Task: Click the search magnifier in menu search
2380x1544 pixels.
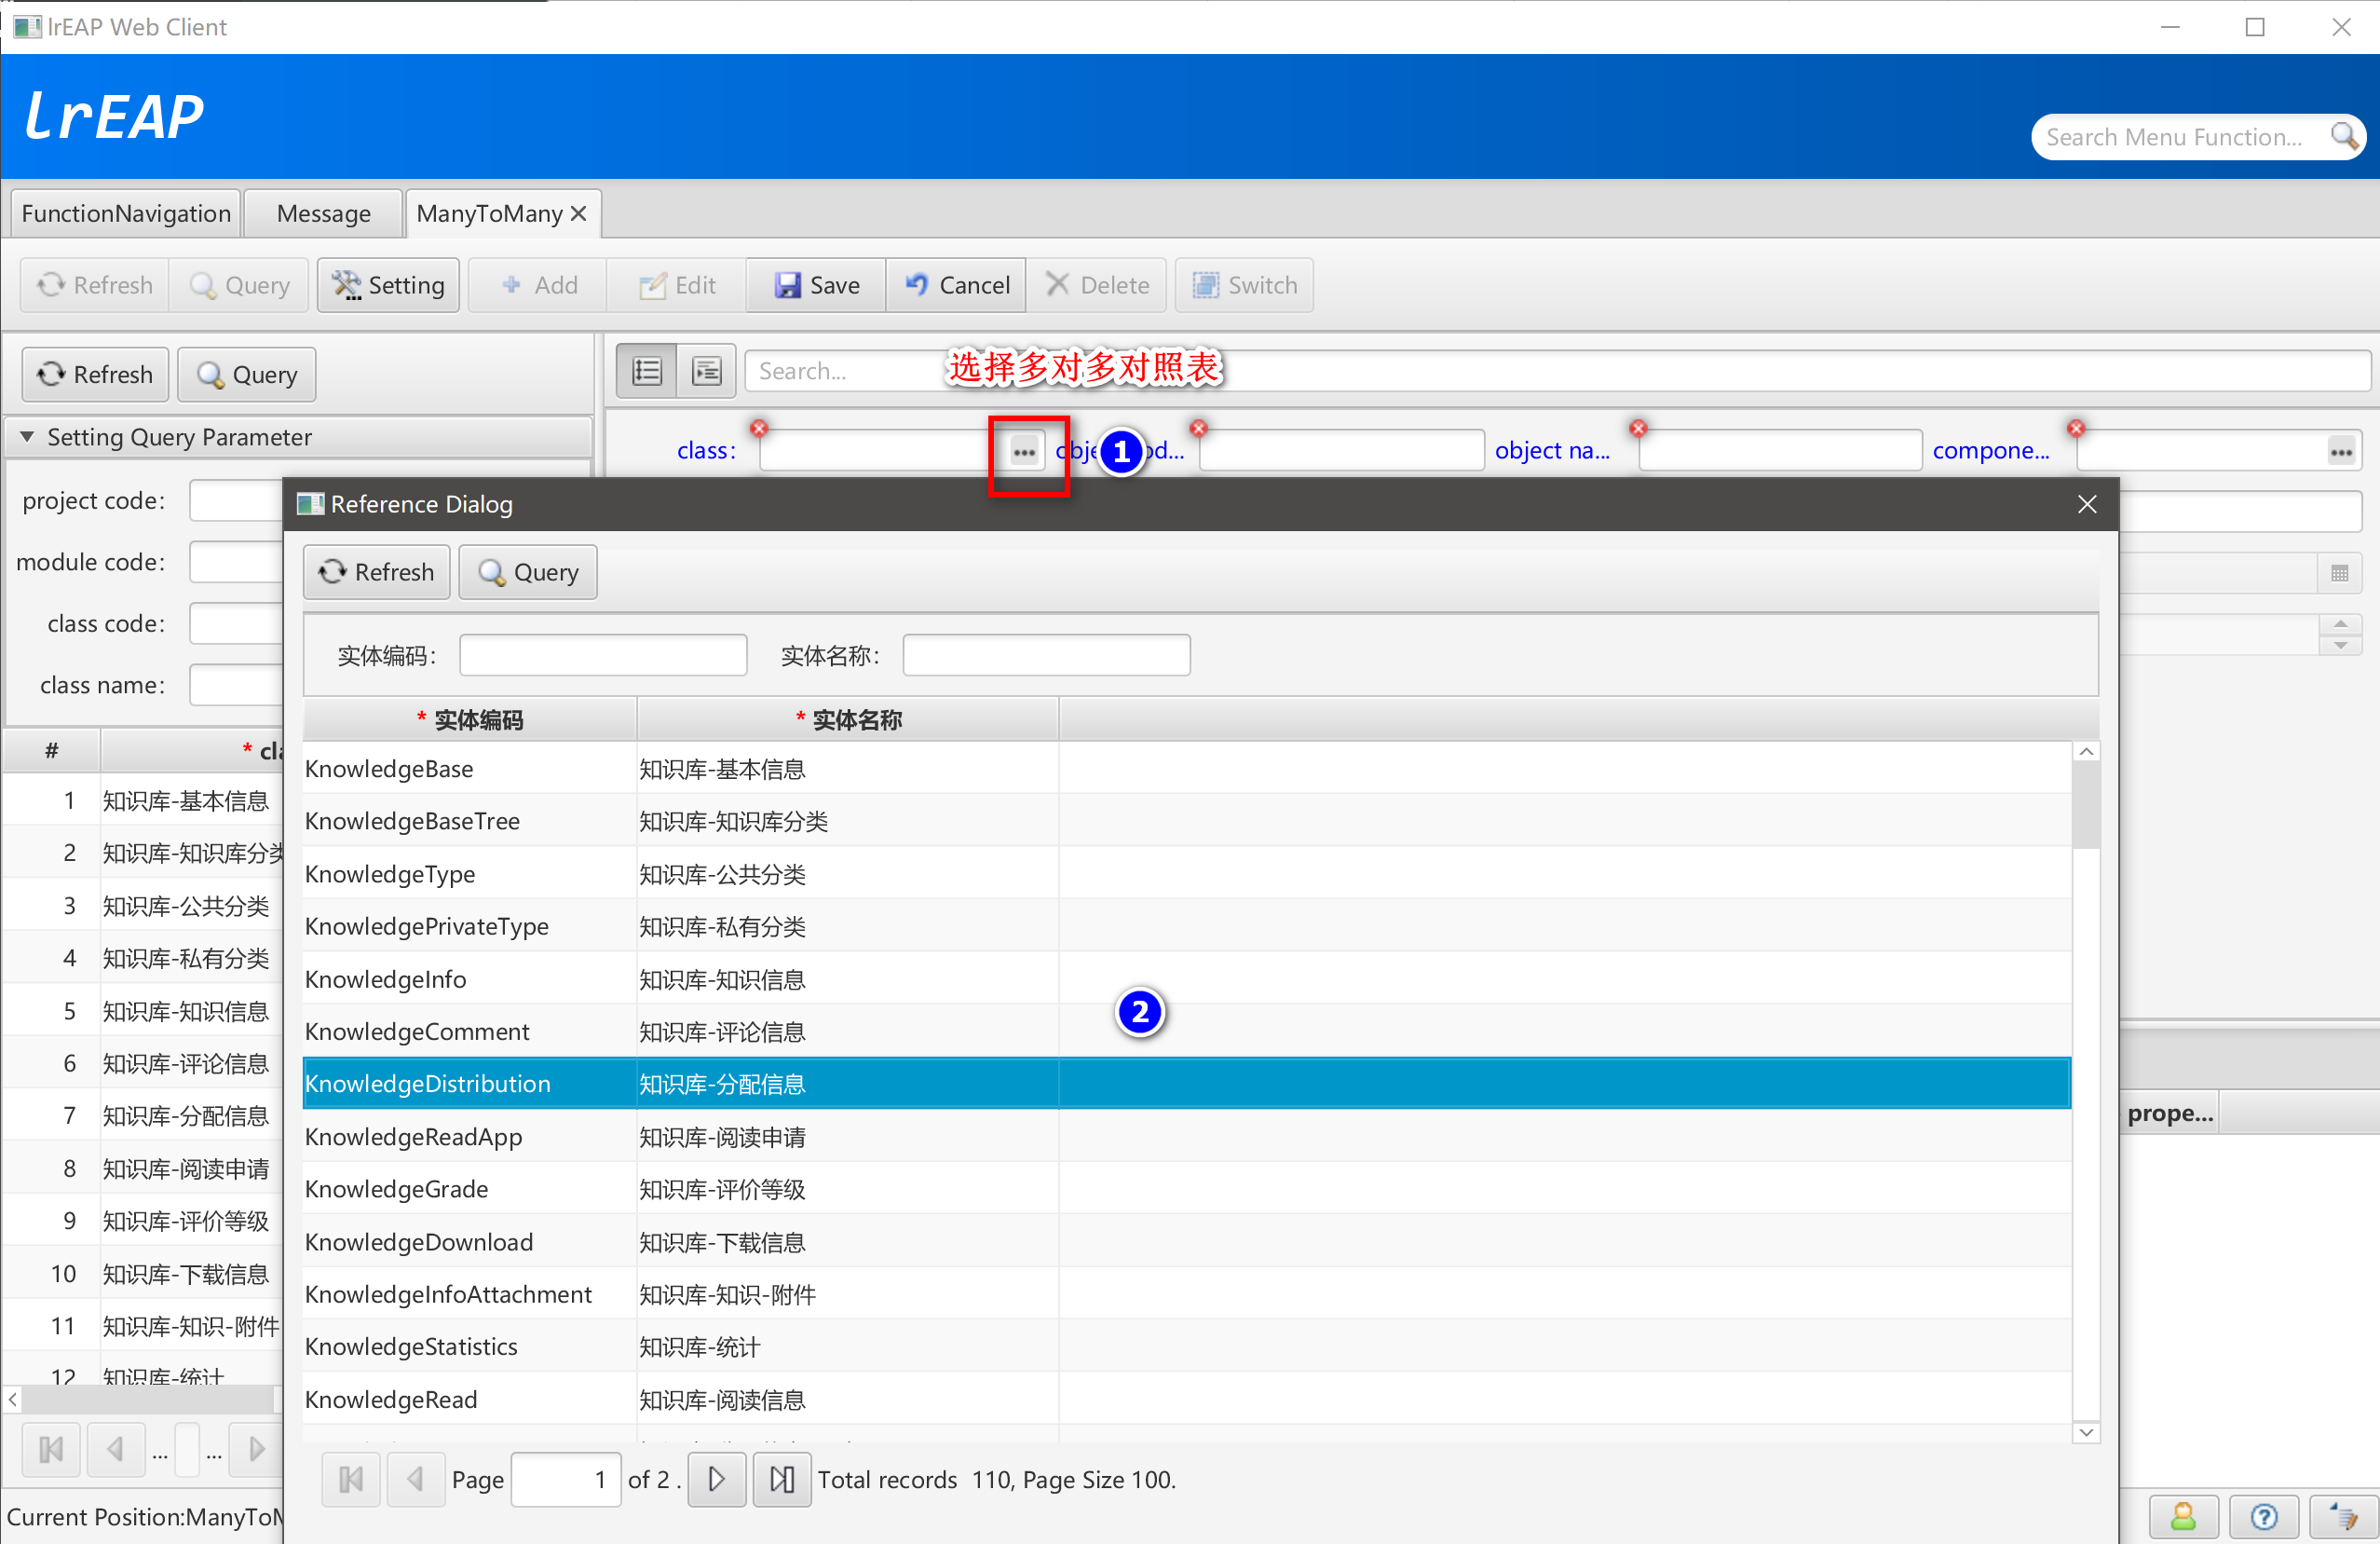Action: (x=2343, y=136)
